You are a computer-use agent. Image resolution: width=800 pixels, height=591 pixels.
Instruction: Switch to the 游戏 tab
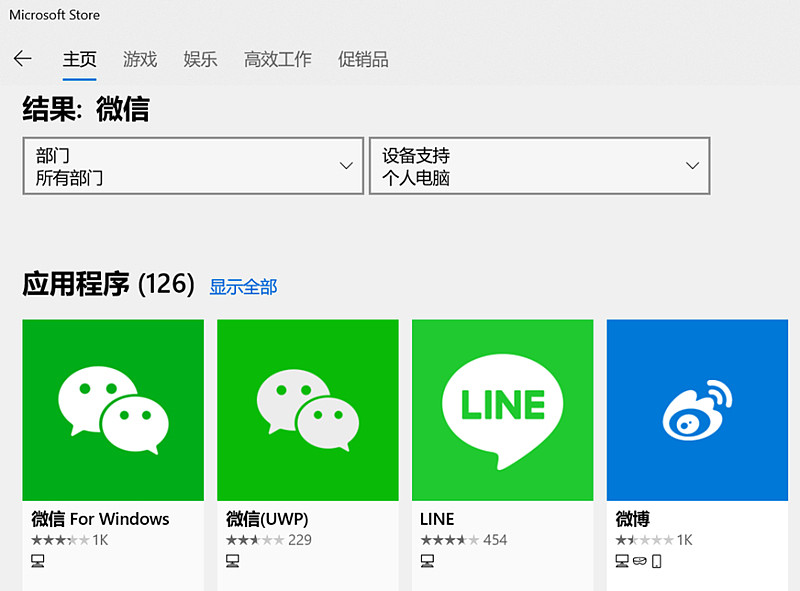(140, 59)
